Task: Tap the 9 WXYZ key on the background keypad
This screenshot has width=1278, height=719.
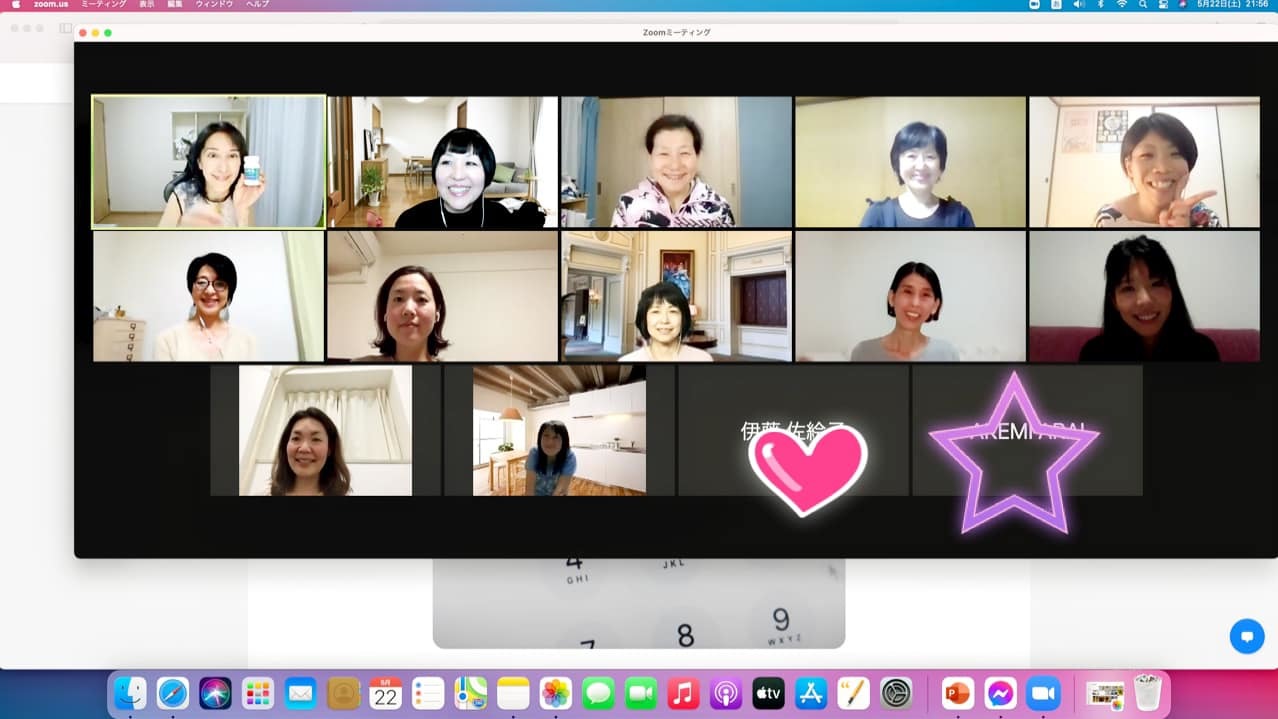Action: [x=781, y=624]
